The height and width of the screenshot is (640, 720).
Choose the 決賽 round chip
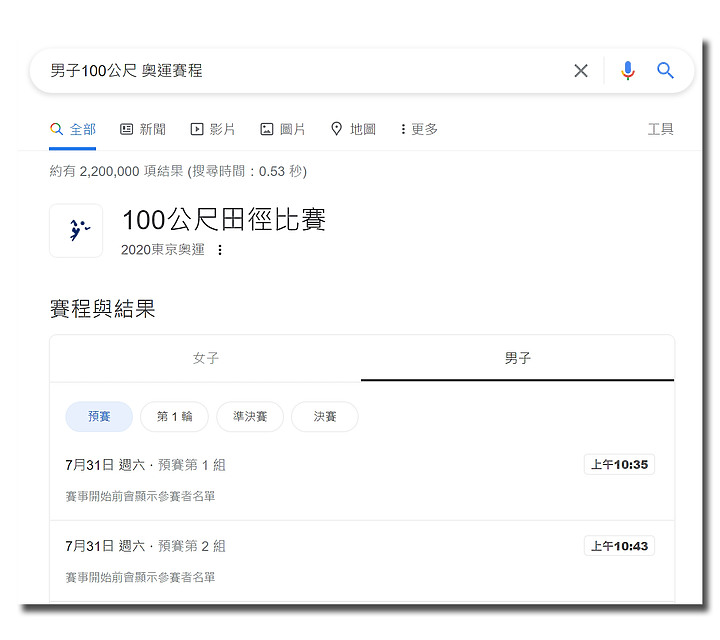pyautogui.click(x=325, y=416)
